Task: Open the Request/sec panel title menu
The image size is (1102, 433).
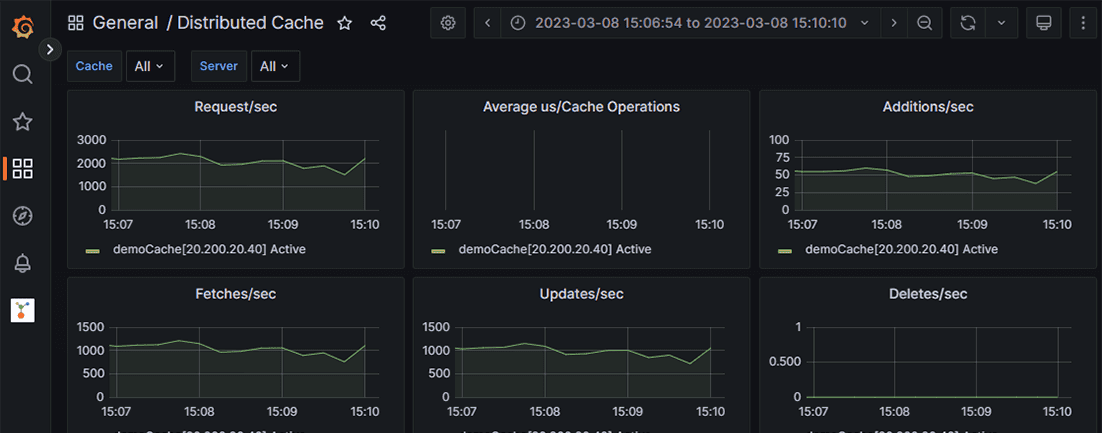Action: pyautogui.click(x=235, y=107)
